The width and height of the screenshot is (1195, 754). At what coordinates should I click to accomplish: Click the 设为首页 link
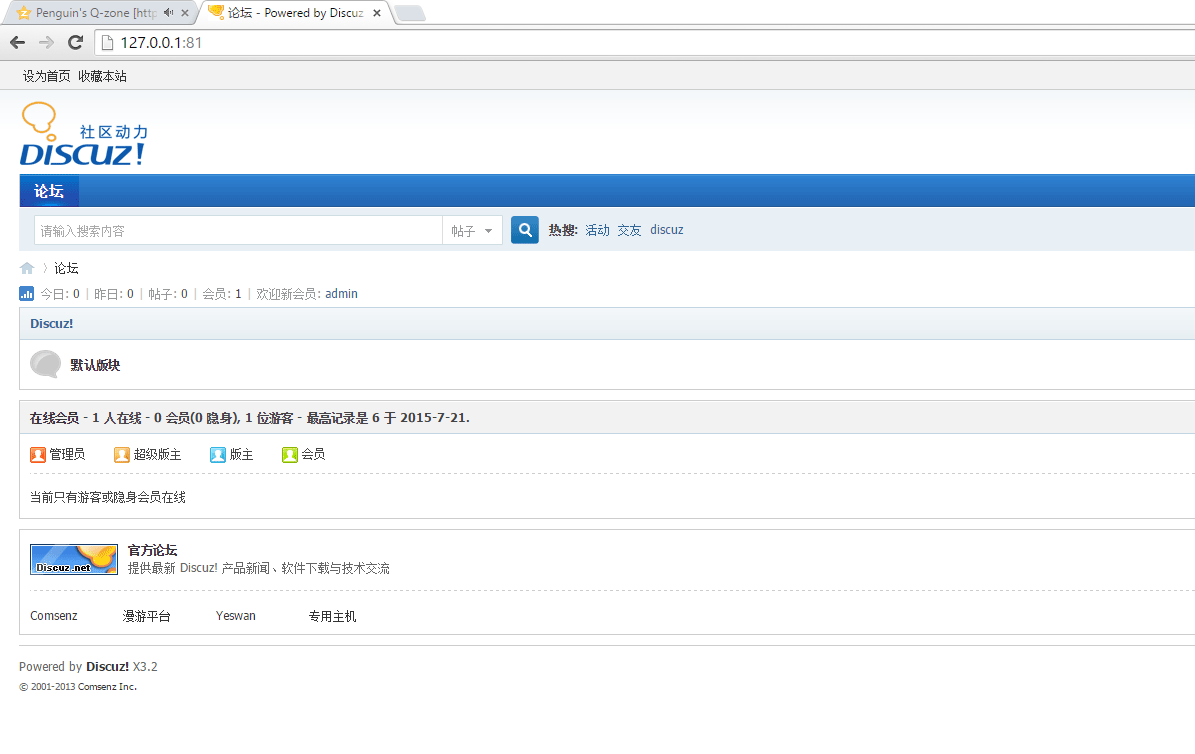46,76
